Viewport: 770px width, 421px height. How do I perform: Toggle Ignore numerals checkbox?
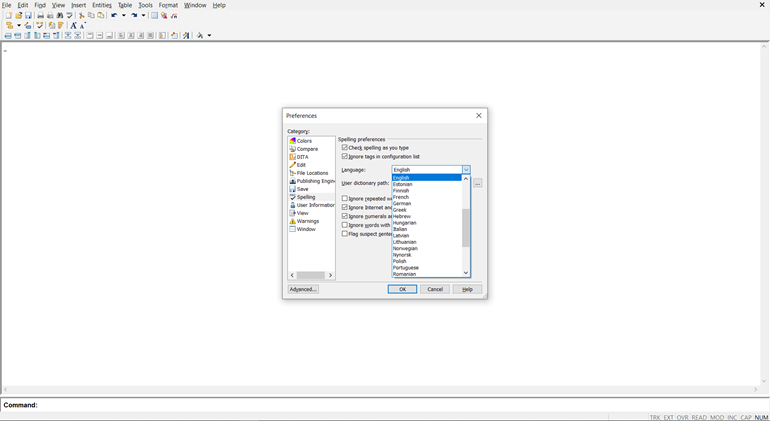click(x=345, y=216)
